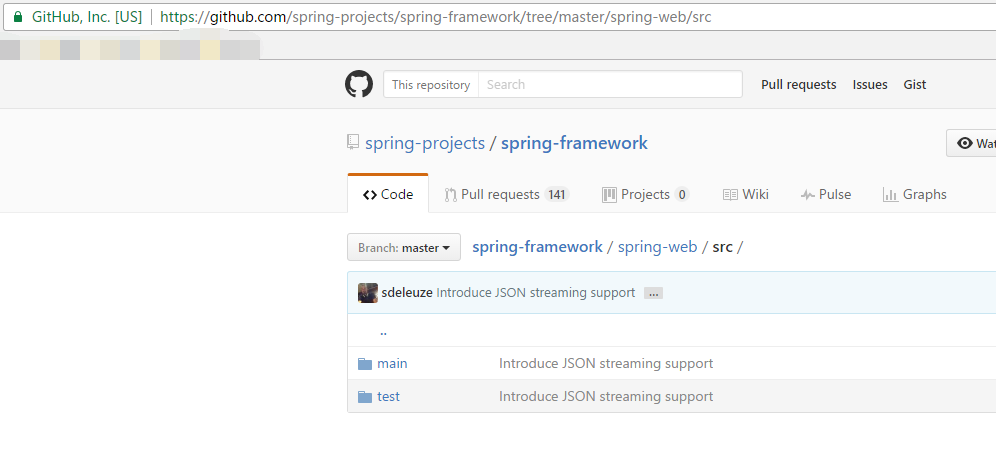
Task: Open sdeleuze's profile from the author name
Action: [407, 293]
